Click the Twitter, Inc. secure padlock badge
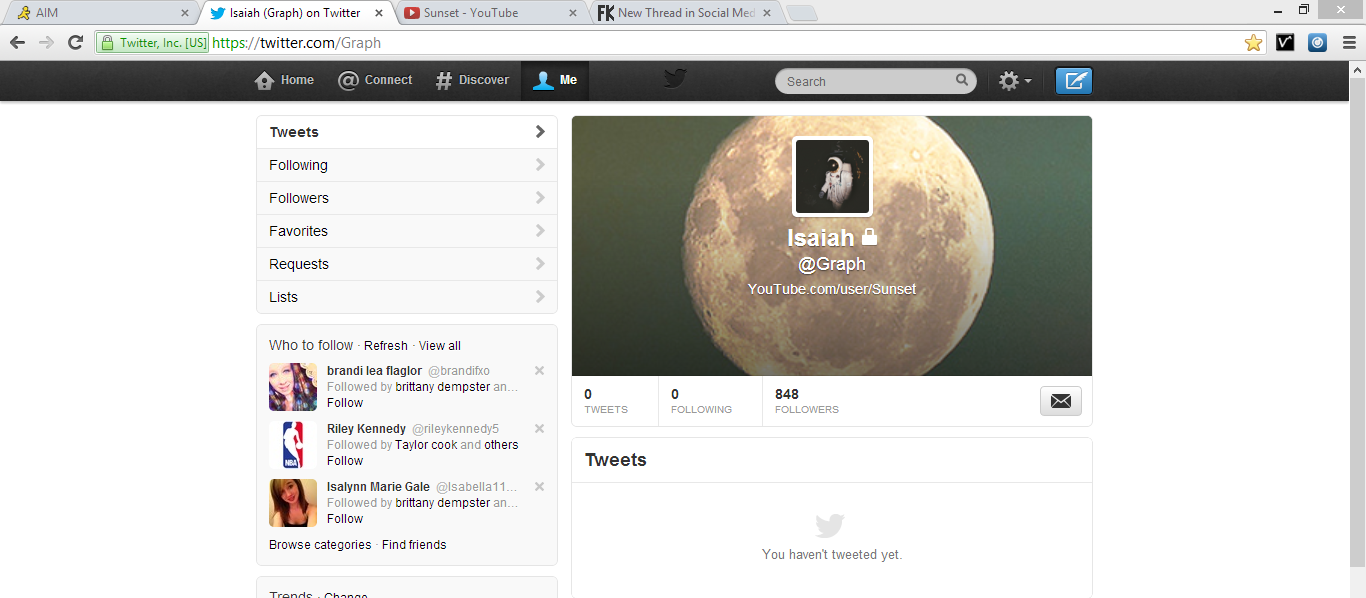Image resolution: width=1366 pixels, height=598 pixels. click(153, 43)
